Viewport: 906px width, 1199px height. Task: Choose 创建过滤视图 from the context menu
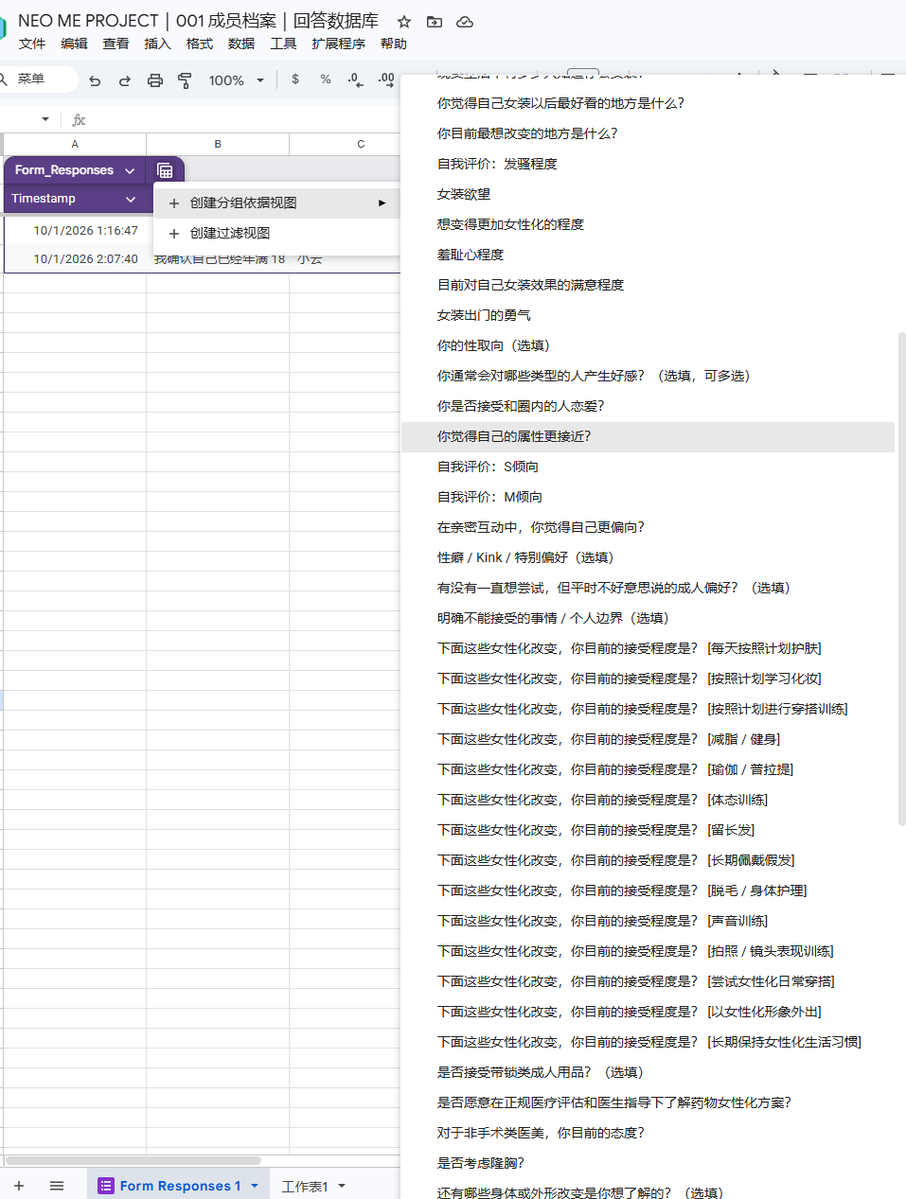coord(277,233)
